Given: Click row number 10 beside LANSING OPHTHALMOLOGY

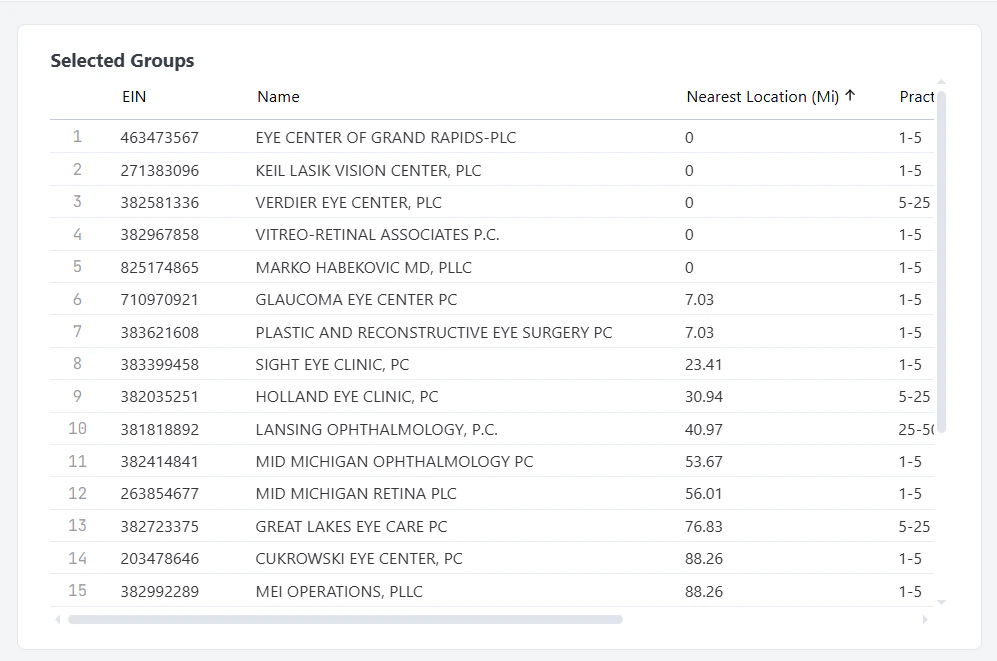Looking at the screenshot, I should pos(77,428).
